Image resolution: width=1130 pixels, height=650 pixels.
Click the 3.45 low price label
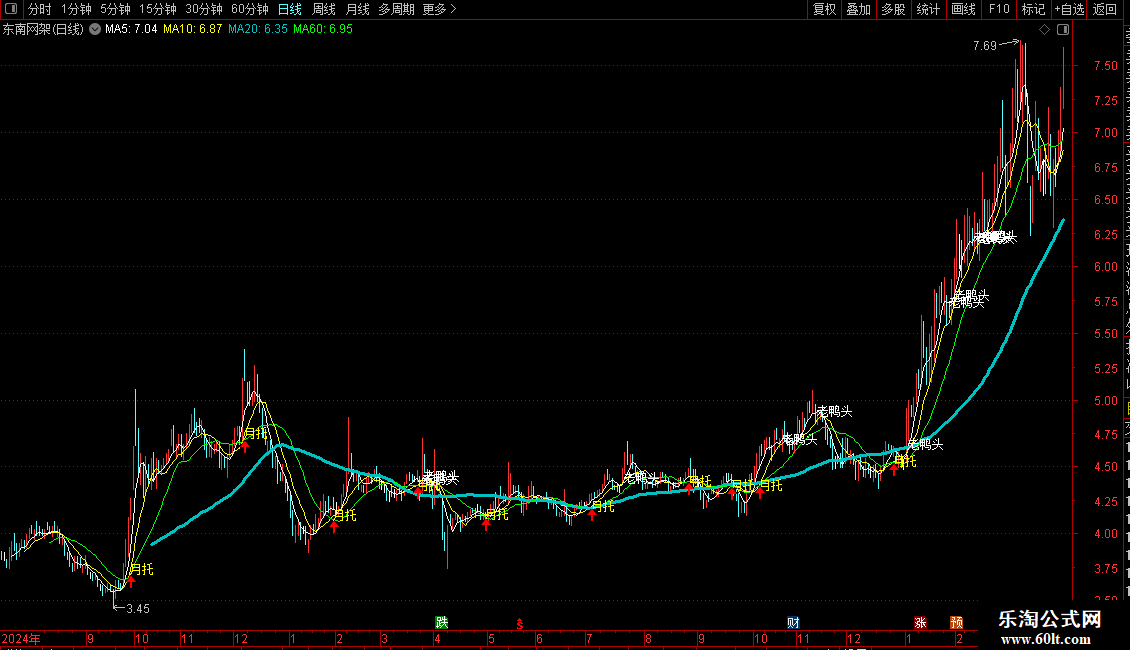[138, 609]
